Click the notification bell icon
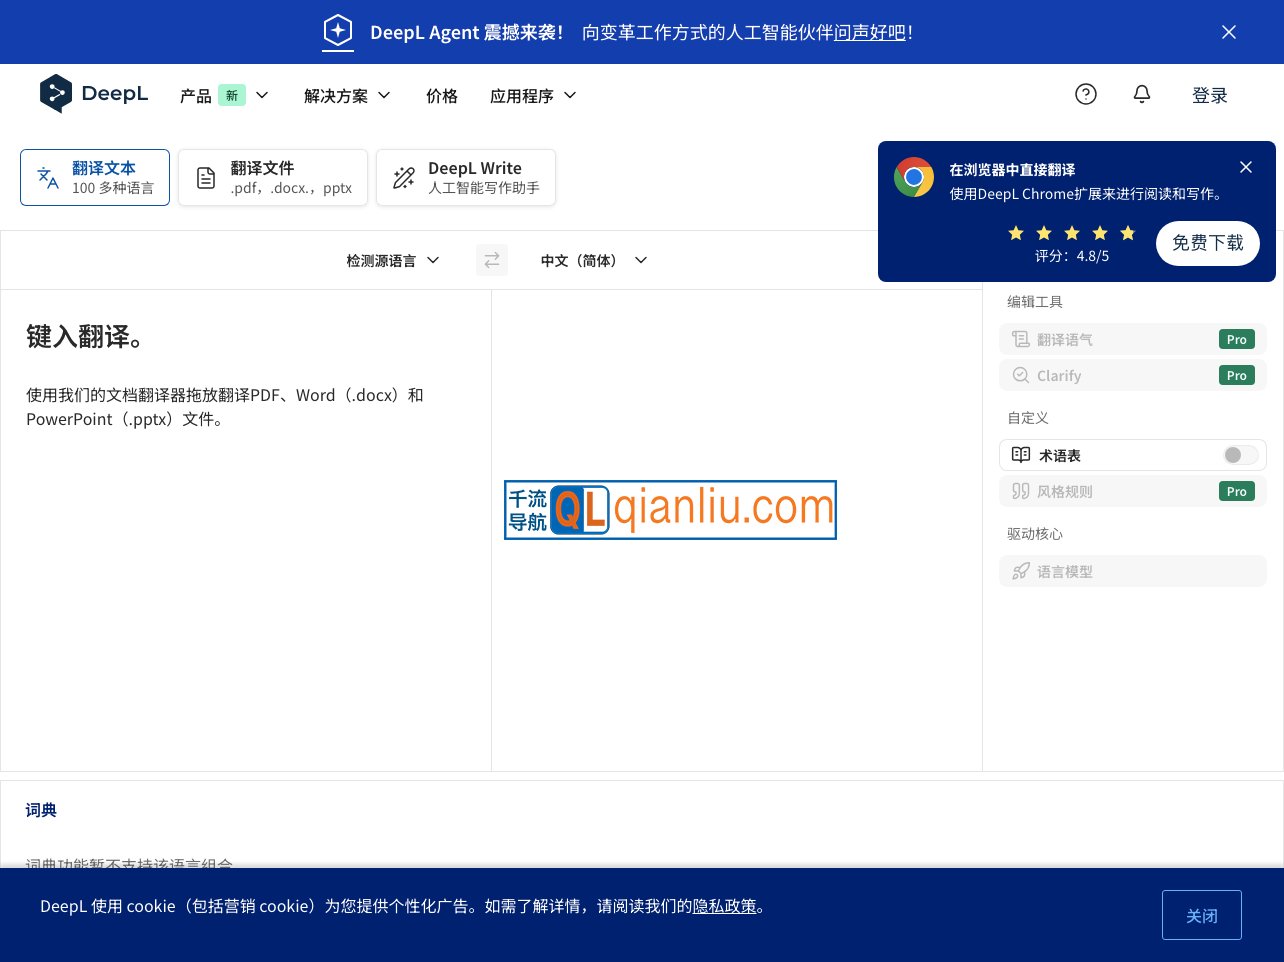Screen dimensions: 1284x962 click(1141, 94)
